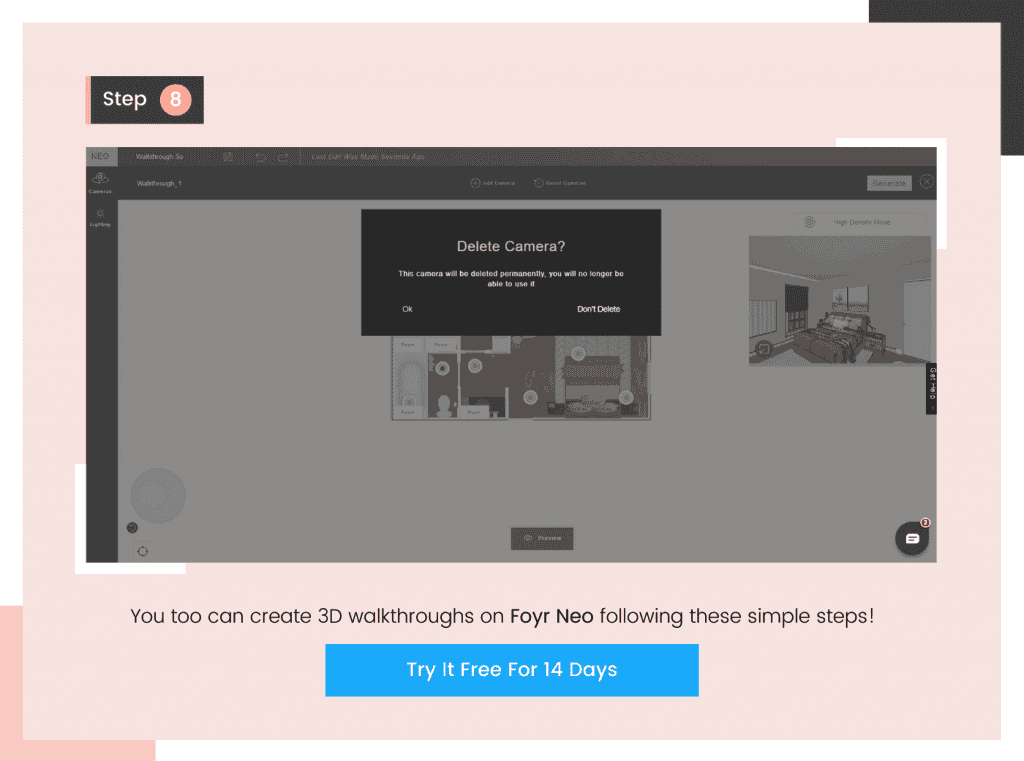Click the navigation joystick circle
The height and width of the screenshot is (761, 1024).
pos(158,494)
